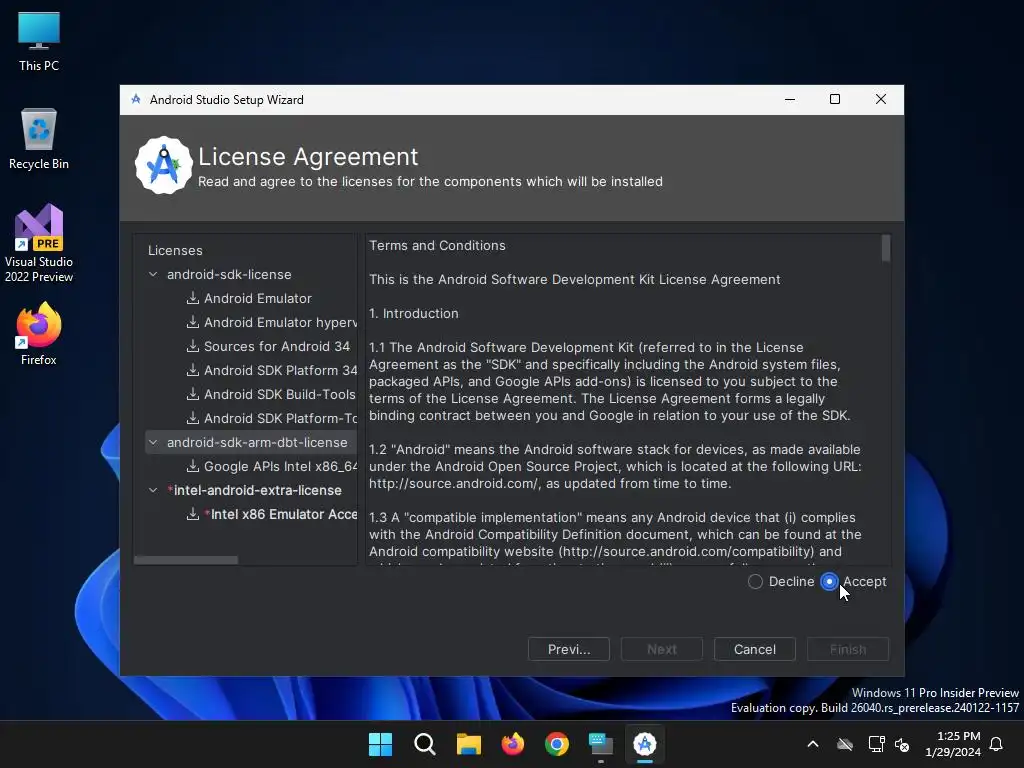
Task: Open the Firefox desktop shortcut
Action: 39,333
